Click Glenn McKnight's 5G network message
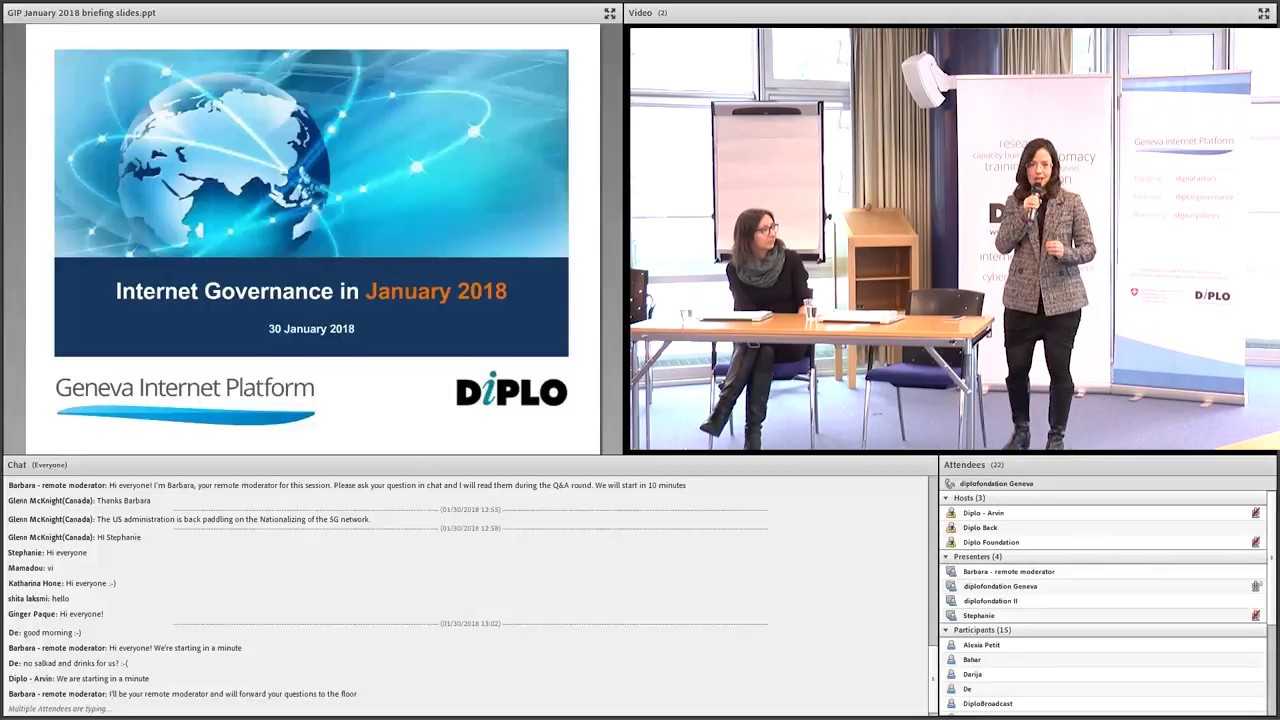Screen dimensions: 1280x720 tap(189, 520)
